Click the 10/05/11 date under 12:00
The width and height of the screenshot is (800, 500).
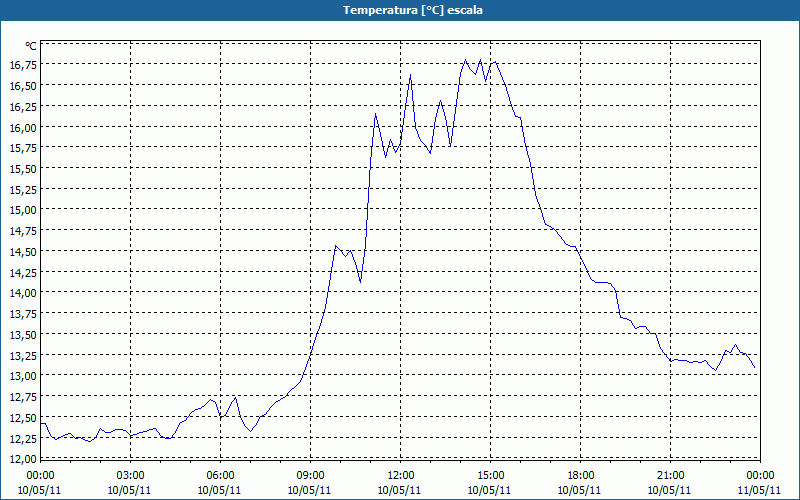pyautogui.click(x=399, y=490)
